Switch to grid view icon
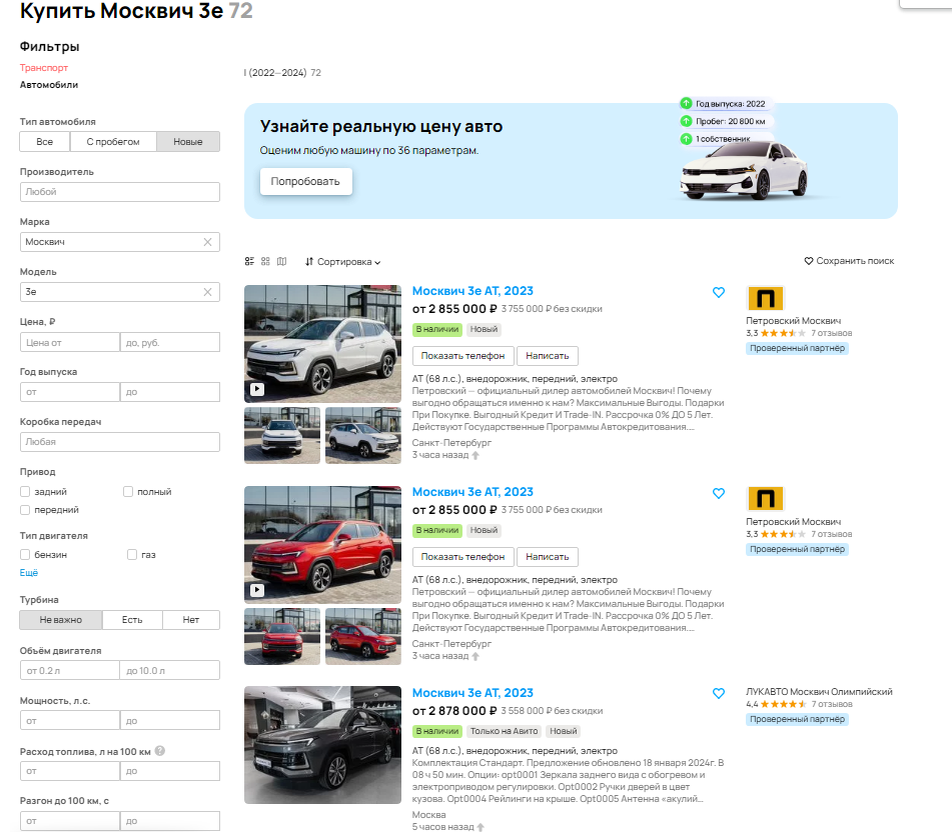Image resolution: width=952 pixels, height=832 pixels. click(x=265, y=261)
